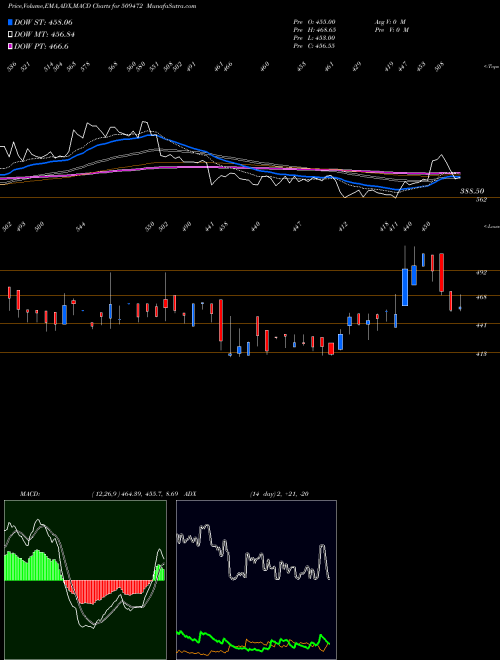This screenshot has height=660, width=500.
Task: Select the 'DOW MT: 456.84' legend label
Action: [45, 35]
